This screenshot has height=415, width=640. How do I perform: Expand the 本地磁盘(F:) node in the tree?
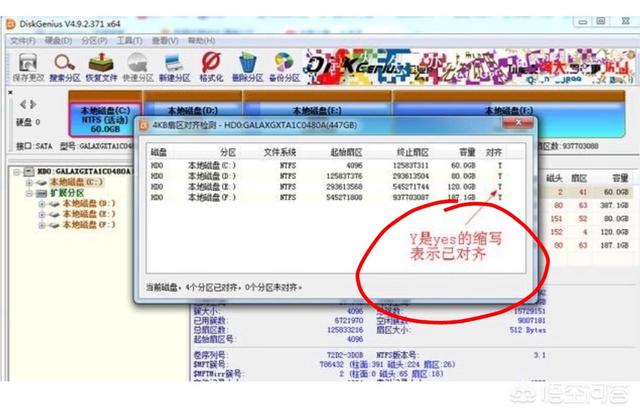(42, 225)
